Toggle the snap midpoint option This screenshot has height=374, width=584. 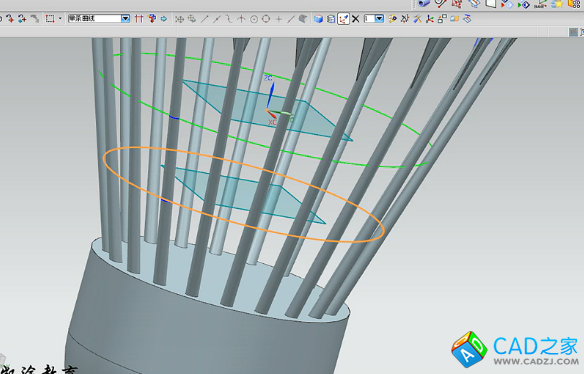click(217, 19)
